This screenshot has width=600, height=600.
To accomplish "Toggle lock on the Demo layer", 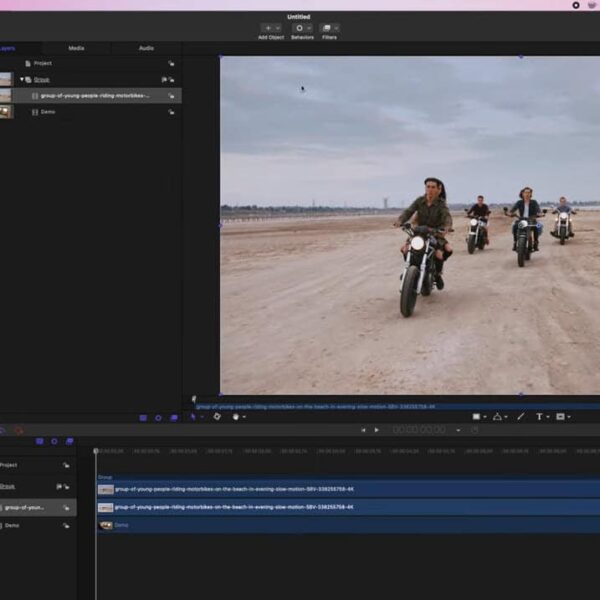I will [172, 112].
